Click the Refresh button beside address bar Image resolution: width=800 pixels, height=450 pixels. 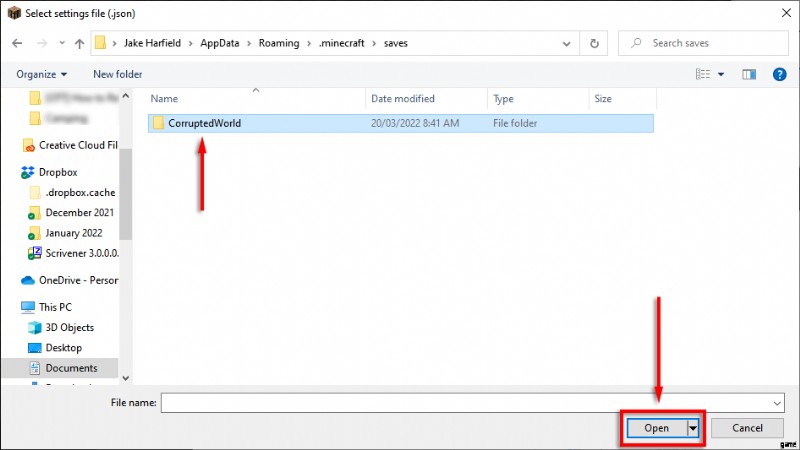tap(595, 44)
